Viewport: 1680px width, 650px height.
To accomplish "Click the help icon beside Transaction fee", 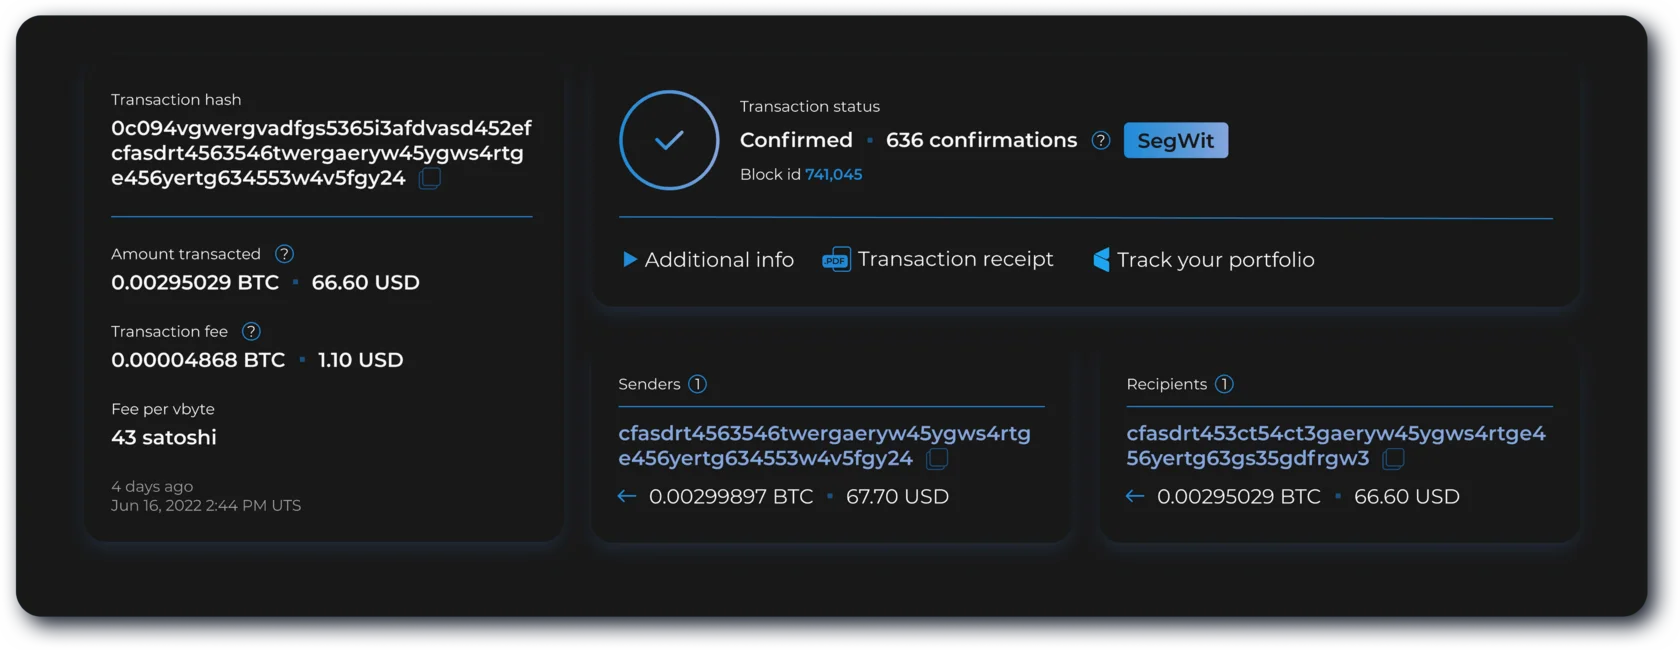I will click(251, 331).
